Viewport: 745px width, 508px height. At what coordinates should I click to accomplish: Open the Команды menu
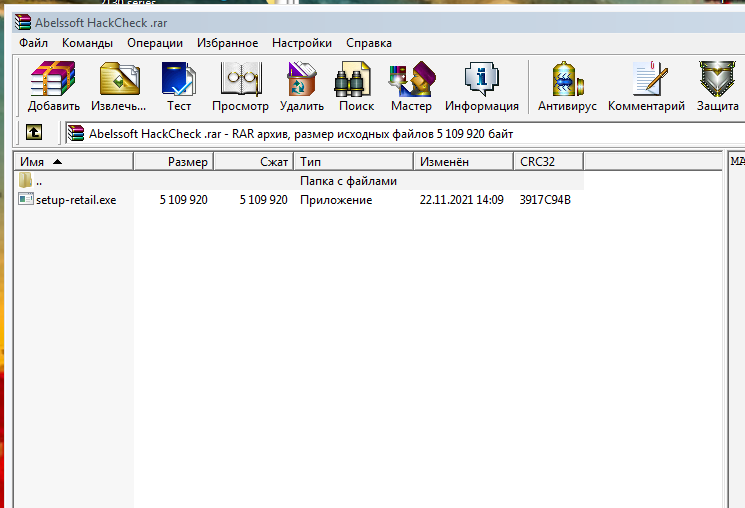pos(87,43)
